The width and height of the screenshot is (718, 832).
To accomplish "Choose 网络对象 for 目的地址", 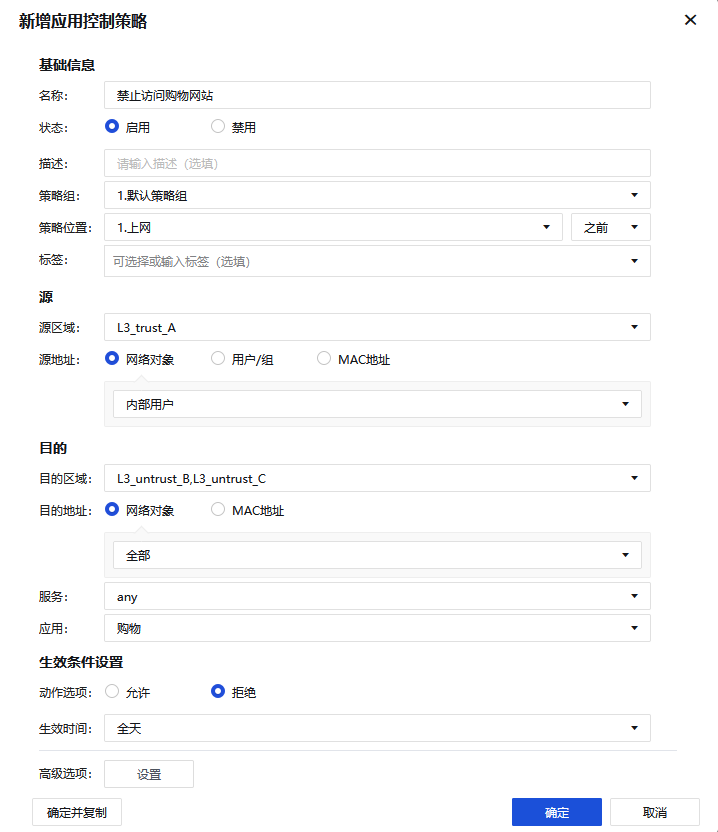I will (x=112, y=509).
